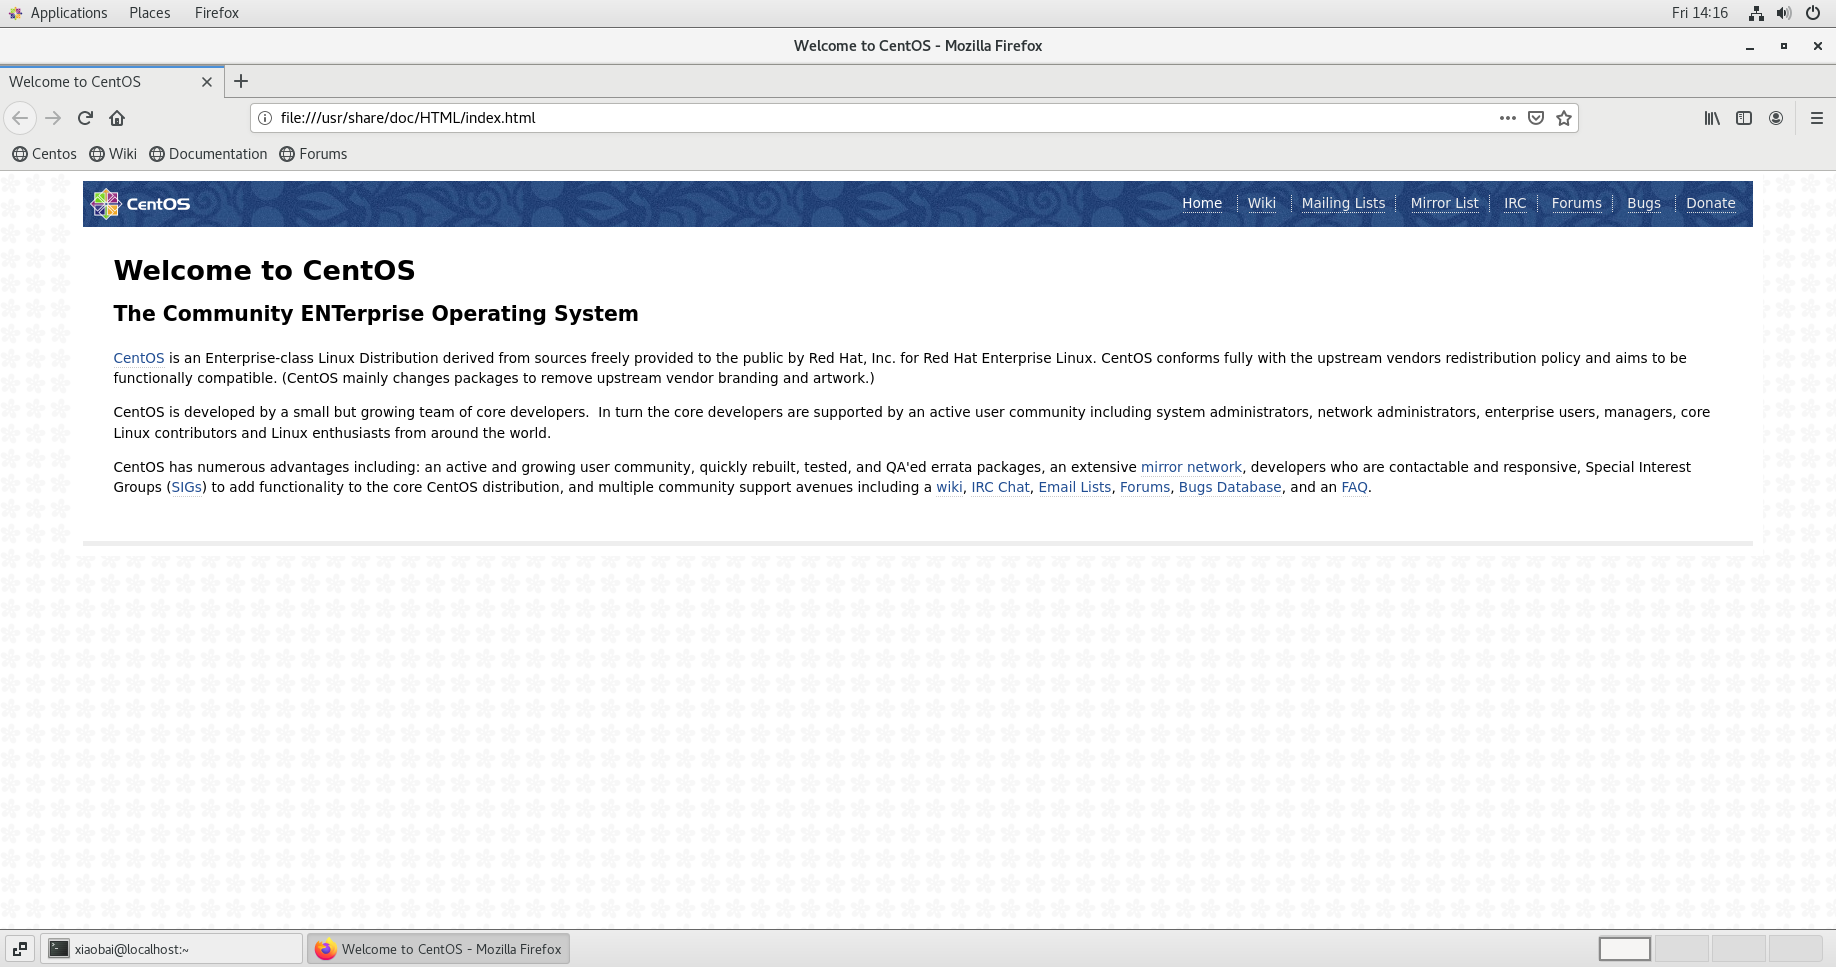Screen dimensions: 1836x967
Task: Follow the SIGs link
Action: point(187,487)
